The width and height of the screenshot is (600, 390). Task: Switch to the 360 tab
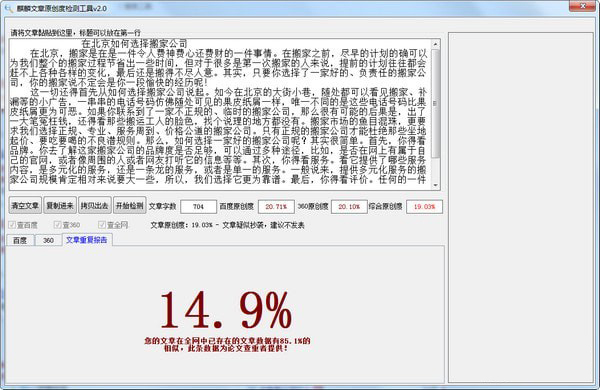[48, 240]
